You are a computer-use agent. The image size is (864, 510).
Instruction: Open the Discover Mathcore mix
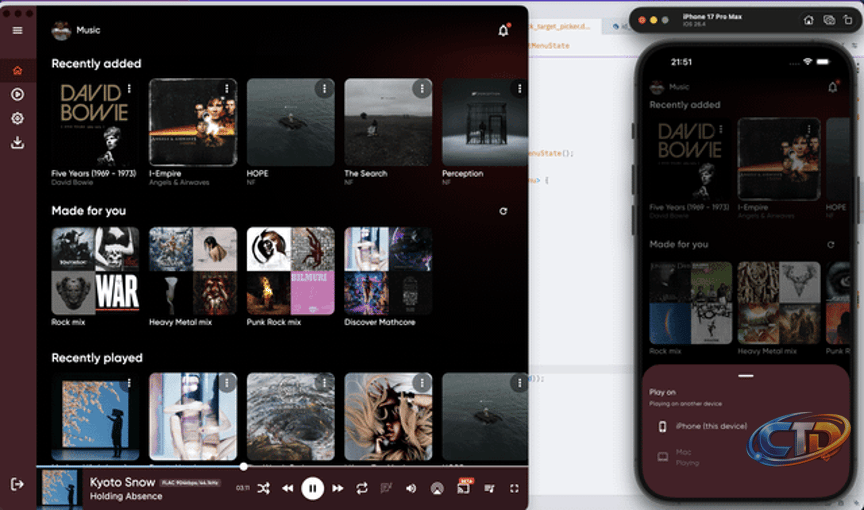coord(388,271)
